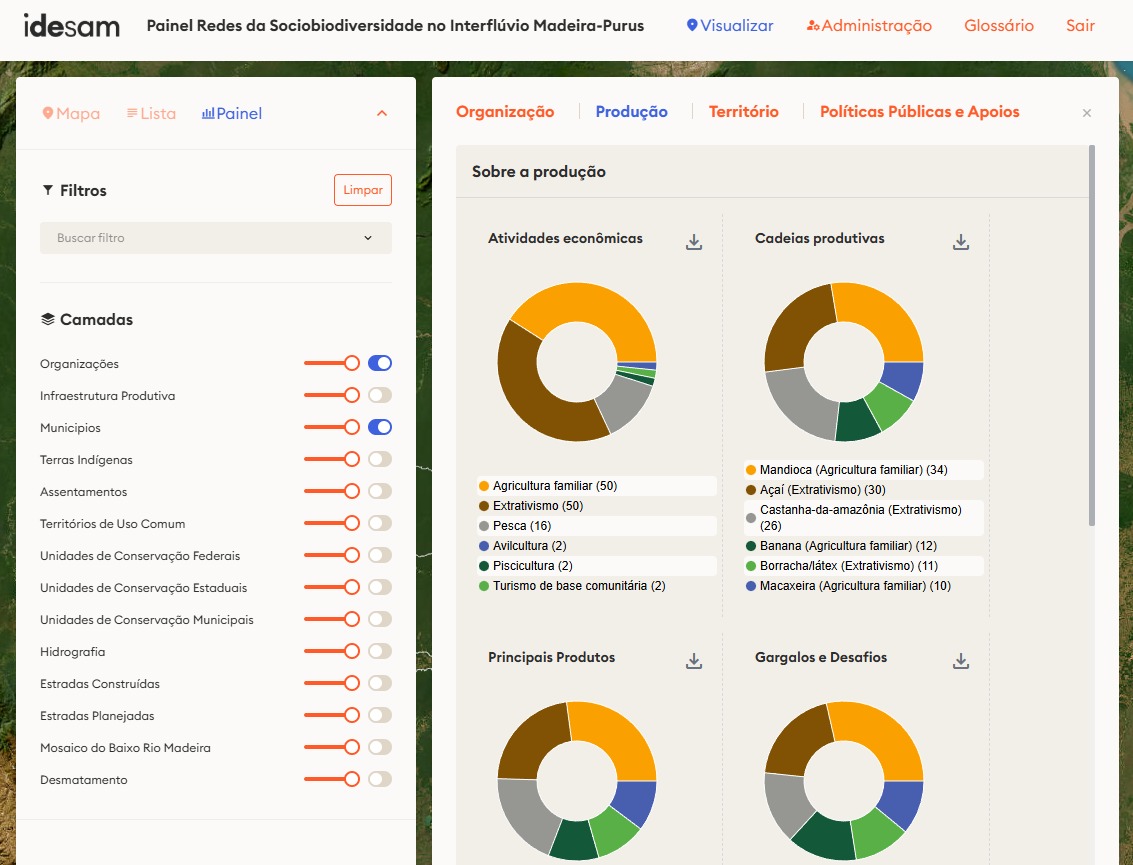Open the Visualizar menu
The height and width of the screenshot is (865, 1133).
[730, 26]
